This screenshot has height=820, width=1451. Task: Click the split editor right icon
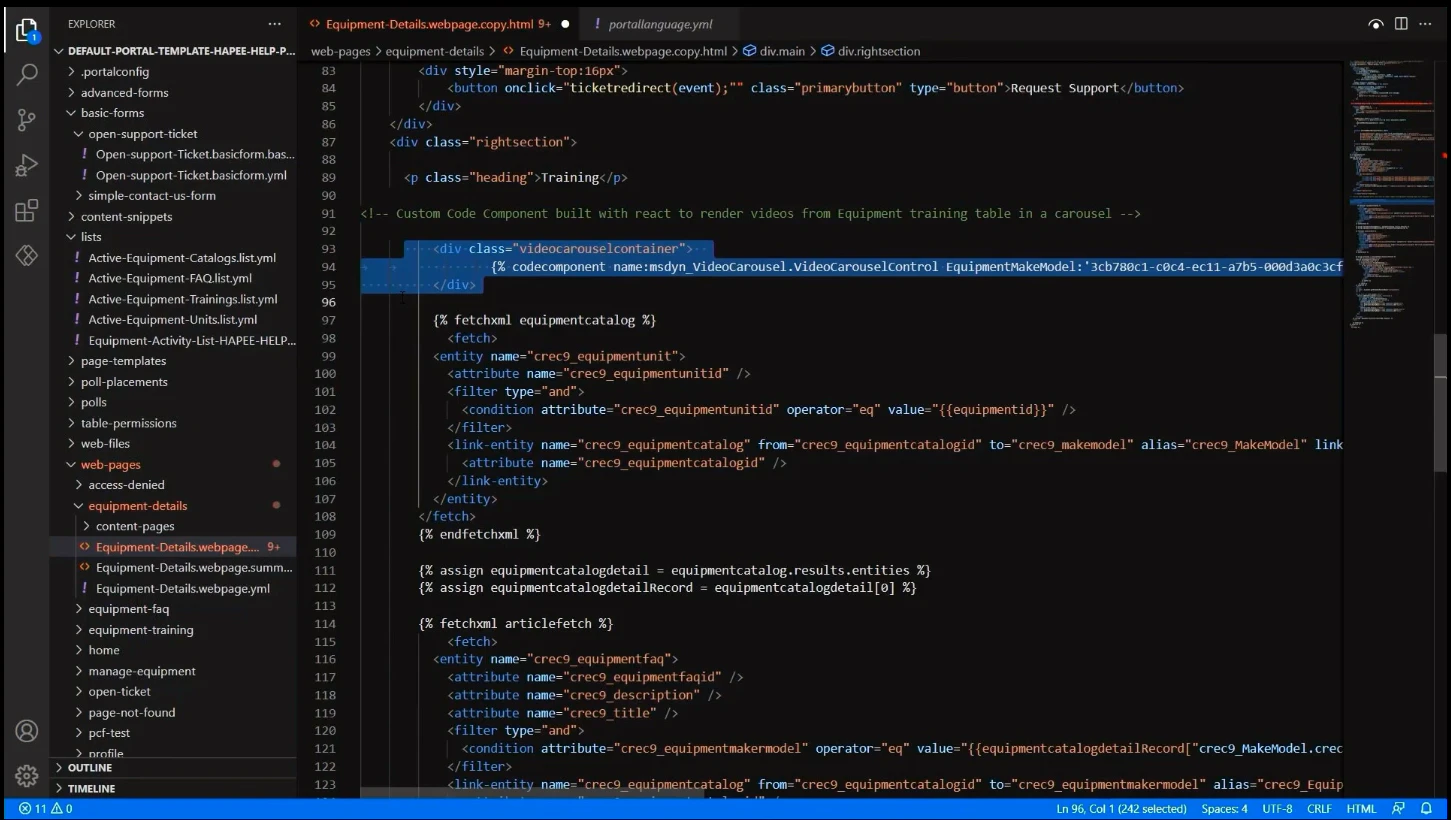[1401, 23]
